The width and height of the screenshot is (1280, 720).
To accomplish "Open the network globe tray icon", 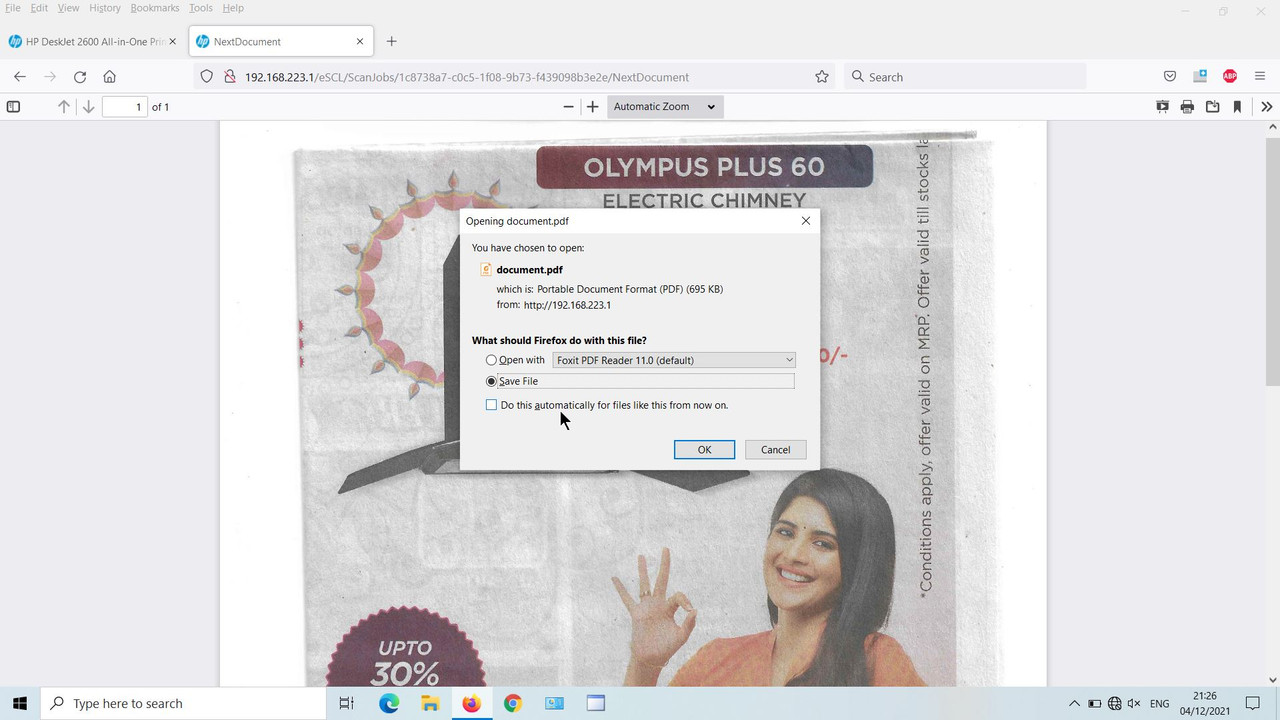I will (x=1115, y=704).
